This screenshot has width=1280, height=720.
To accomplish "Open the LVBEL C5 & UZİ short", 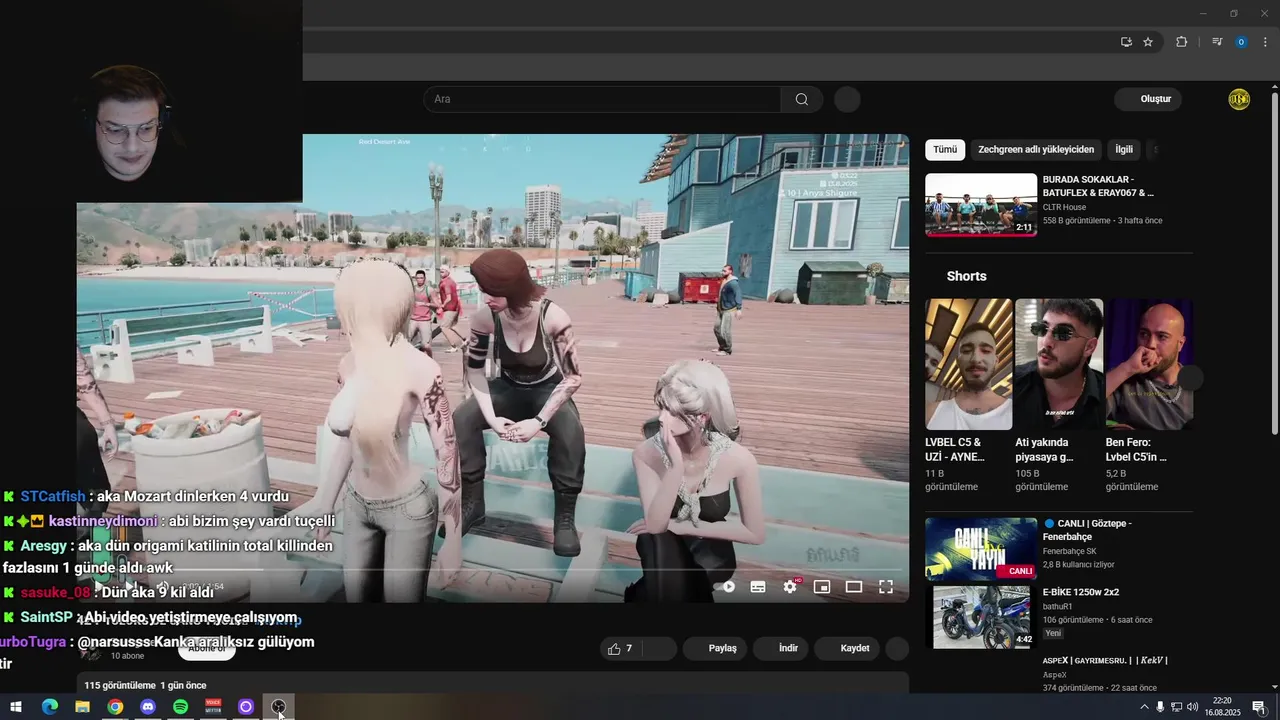I will pos(968,364).
